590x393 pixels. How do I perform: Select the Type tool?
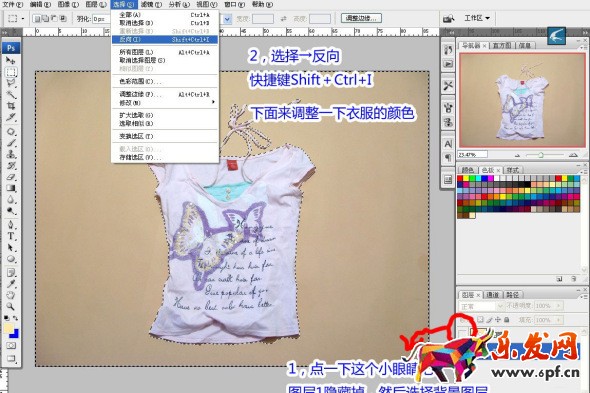pos(11,236)
